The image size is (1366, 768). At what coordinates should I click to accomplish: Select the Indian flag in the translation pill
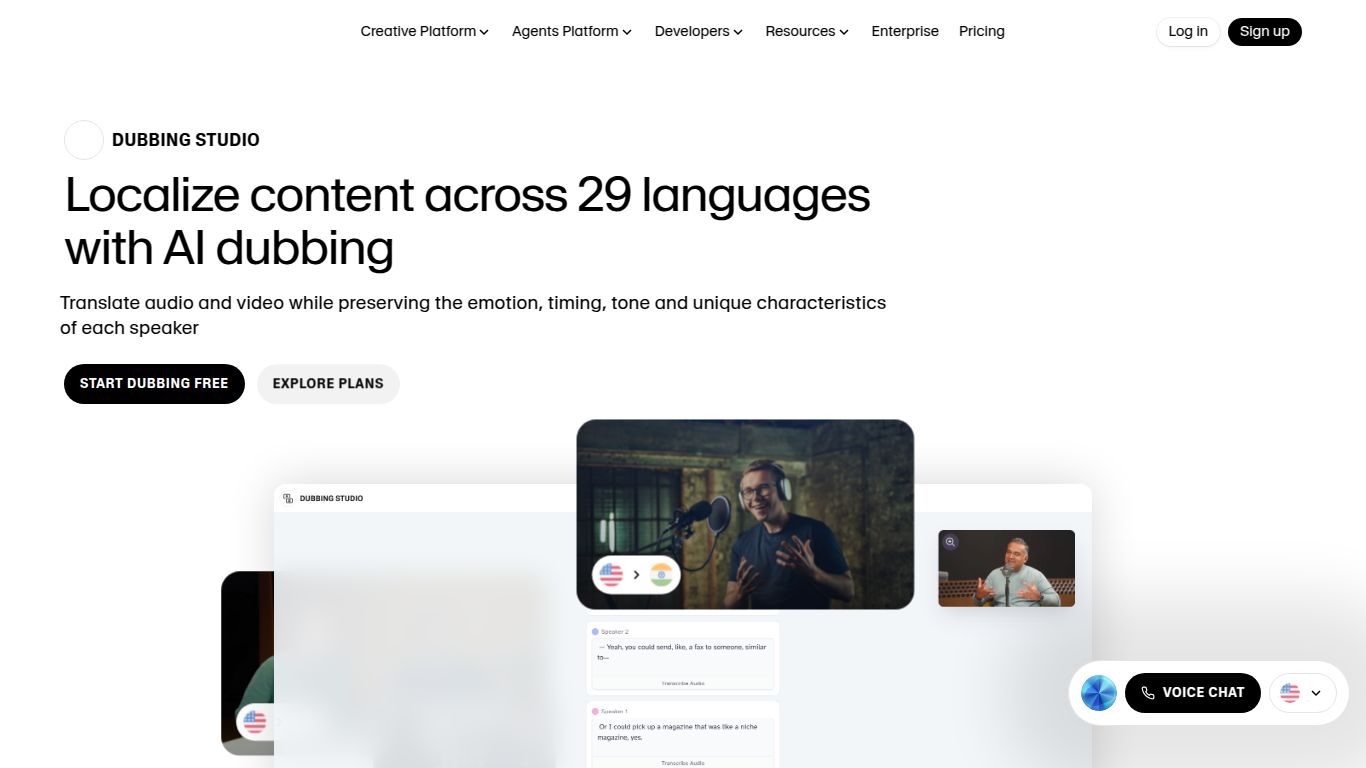[661, 575]
